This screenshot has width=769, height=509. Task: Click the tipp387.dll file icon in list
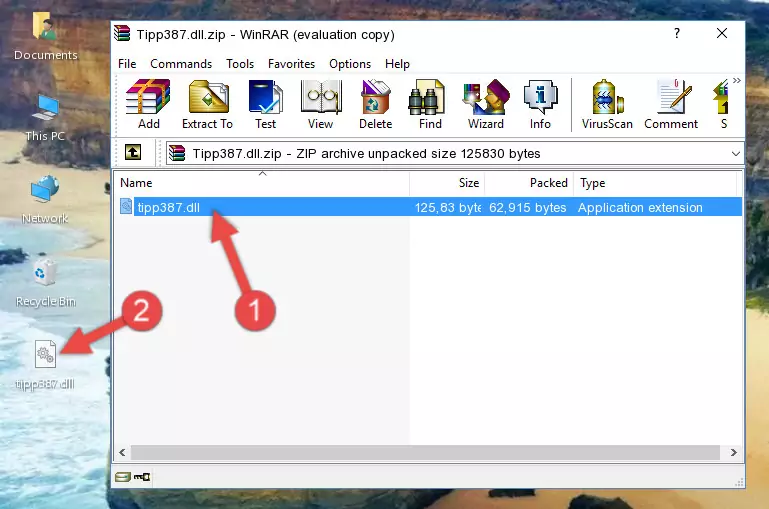[x=126, y=207]
